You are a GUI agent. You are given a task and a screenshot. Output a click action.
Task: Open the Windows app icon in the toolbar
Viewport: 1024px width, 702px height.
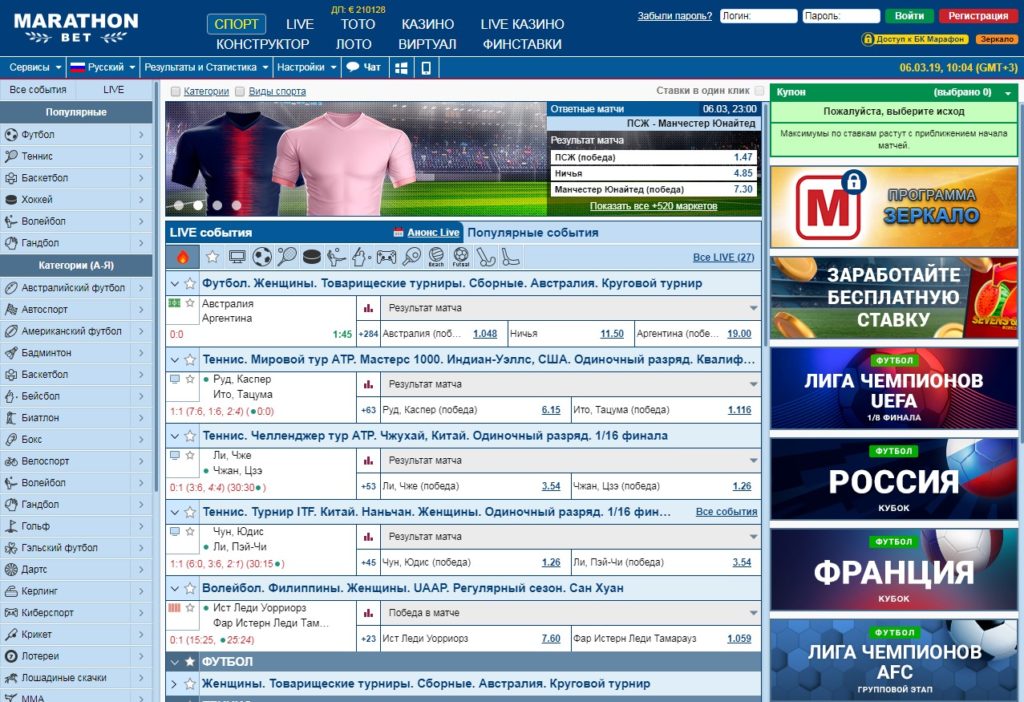[401, 67]
